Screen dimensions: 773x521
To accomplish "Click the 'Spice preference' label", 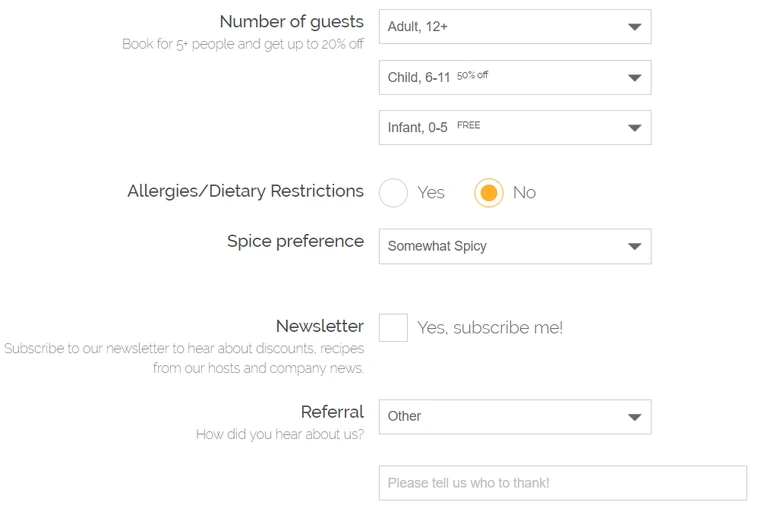I will pos(295,241).
